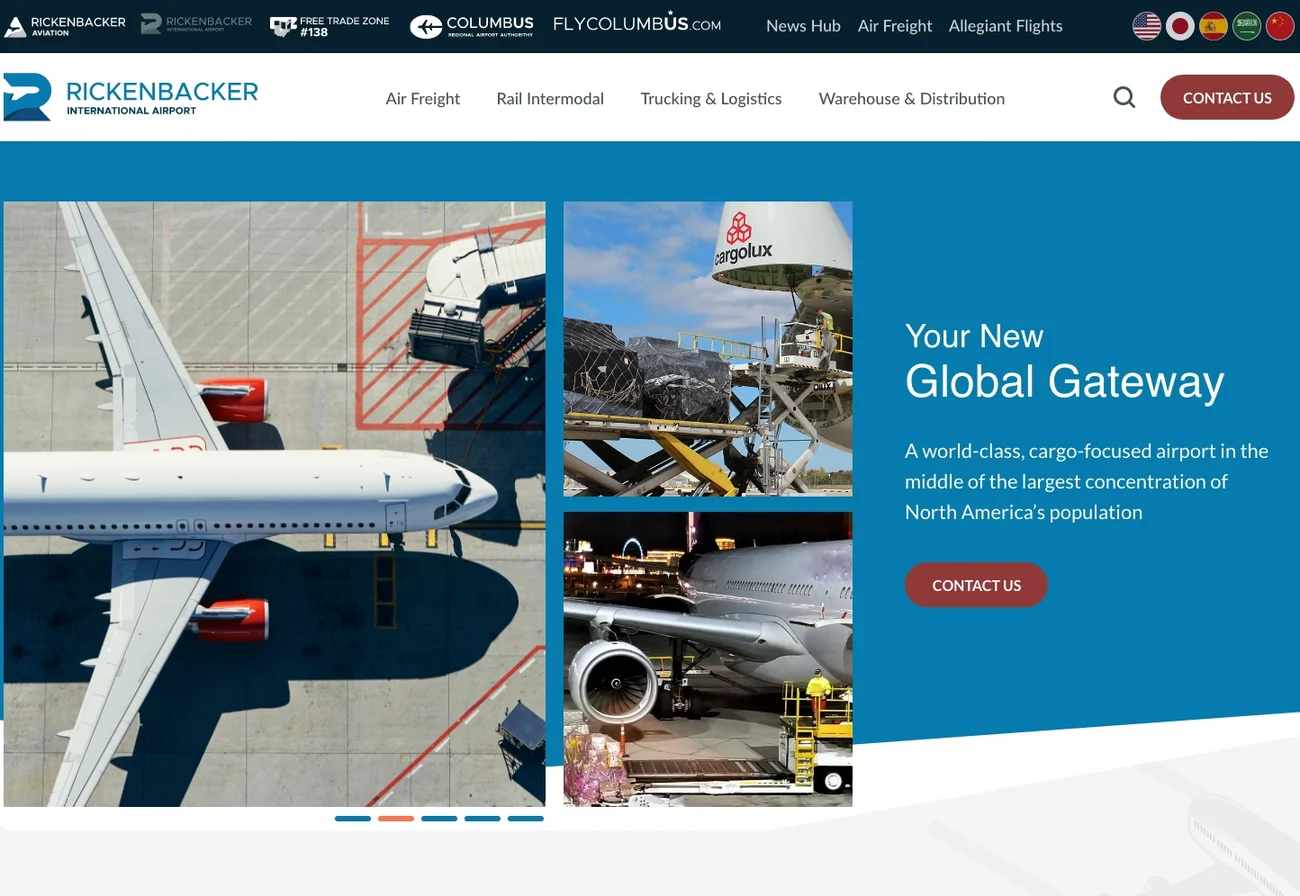1300x896 pixels.
Task: Select the orange active carousel indicator
Action: coord(396,818)
